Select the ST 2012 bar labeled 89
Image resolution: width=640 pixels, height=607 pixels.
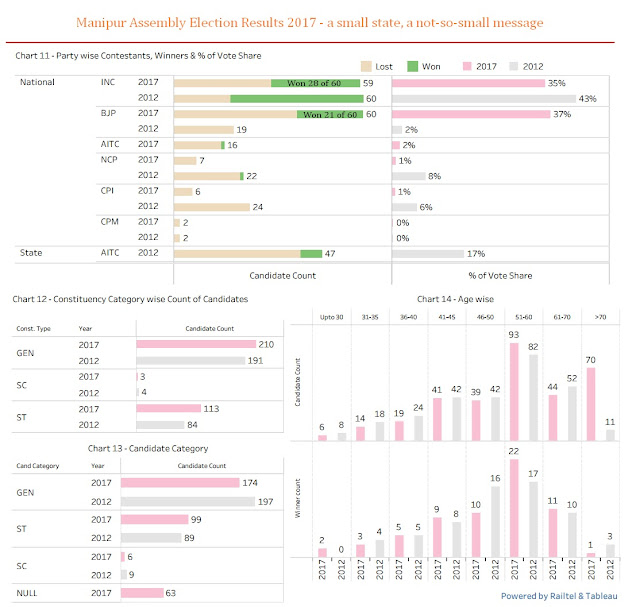click(x=151, y=538)
